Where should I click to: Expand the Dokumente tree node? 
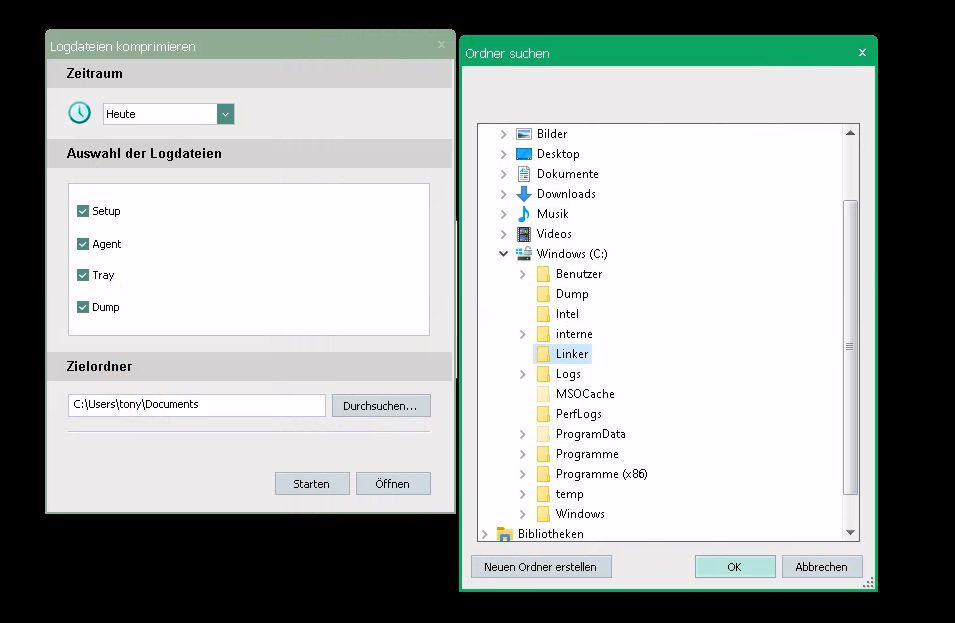504,174
